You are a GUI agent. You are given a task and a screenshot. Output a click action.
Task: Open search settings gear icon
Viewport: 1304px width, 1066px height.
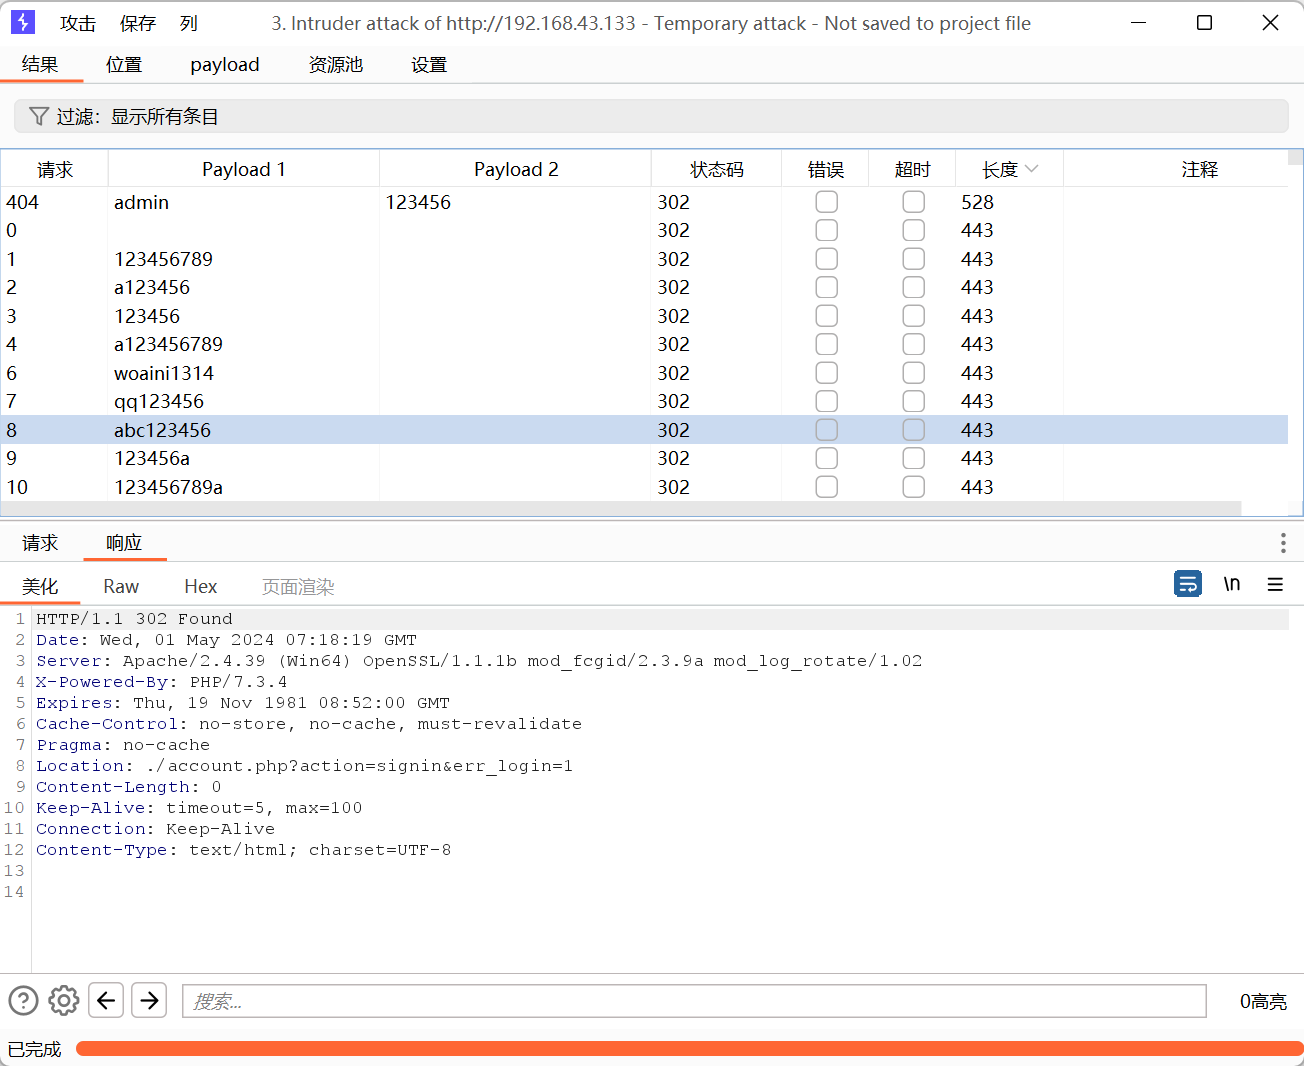64,1000
